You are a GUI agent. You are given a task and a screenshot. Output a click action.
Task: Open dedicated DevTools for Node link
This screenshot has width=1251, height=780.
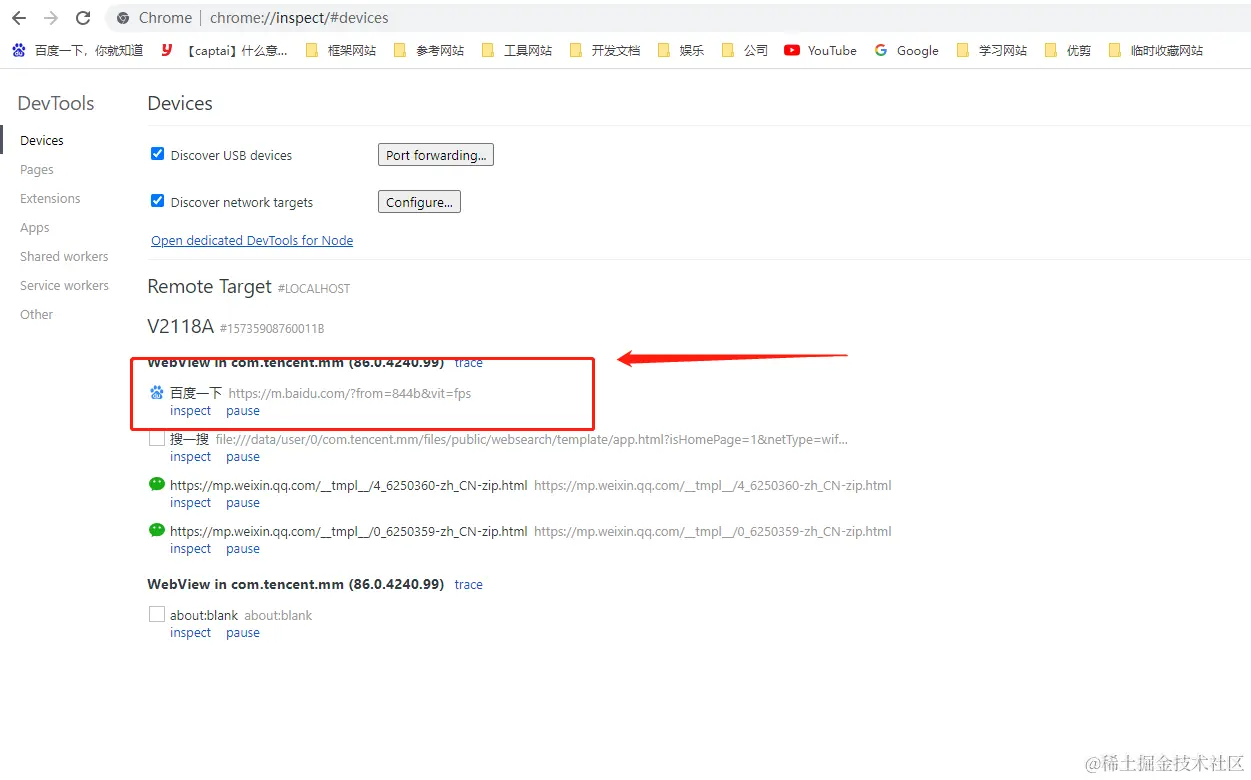click(252, 241)
